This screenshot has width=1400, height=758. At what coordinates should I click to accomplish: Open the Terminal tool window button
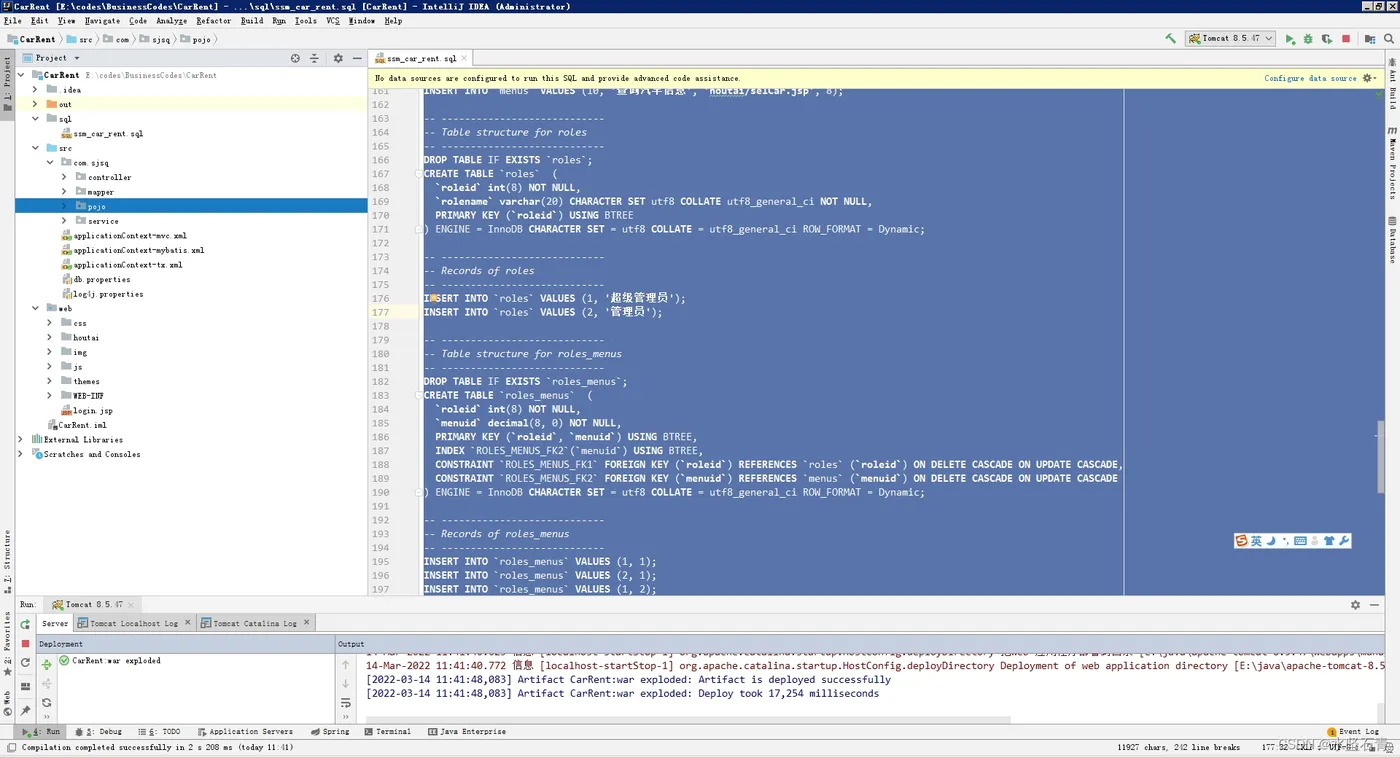click(x=387, y=732)
